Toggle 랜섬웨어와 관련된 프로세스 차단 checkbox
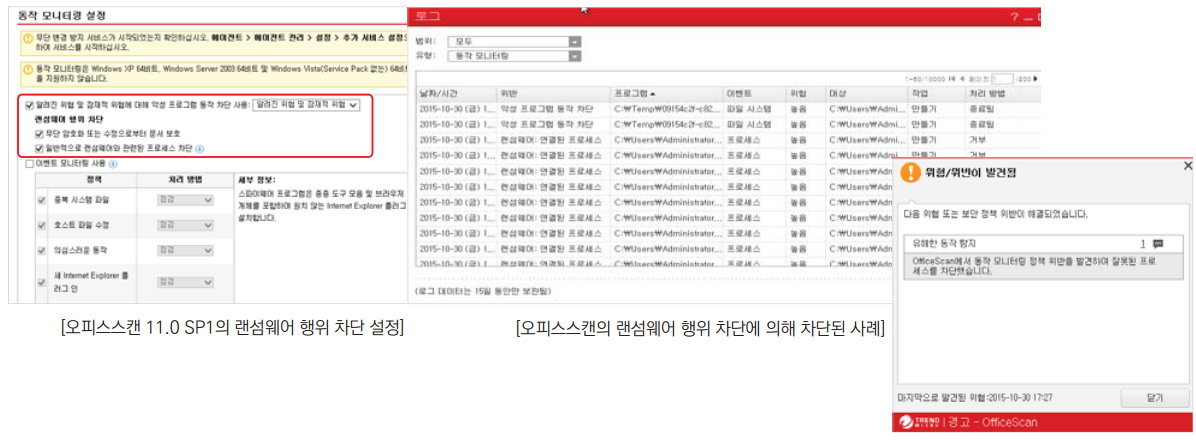 coord(40,148)
